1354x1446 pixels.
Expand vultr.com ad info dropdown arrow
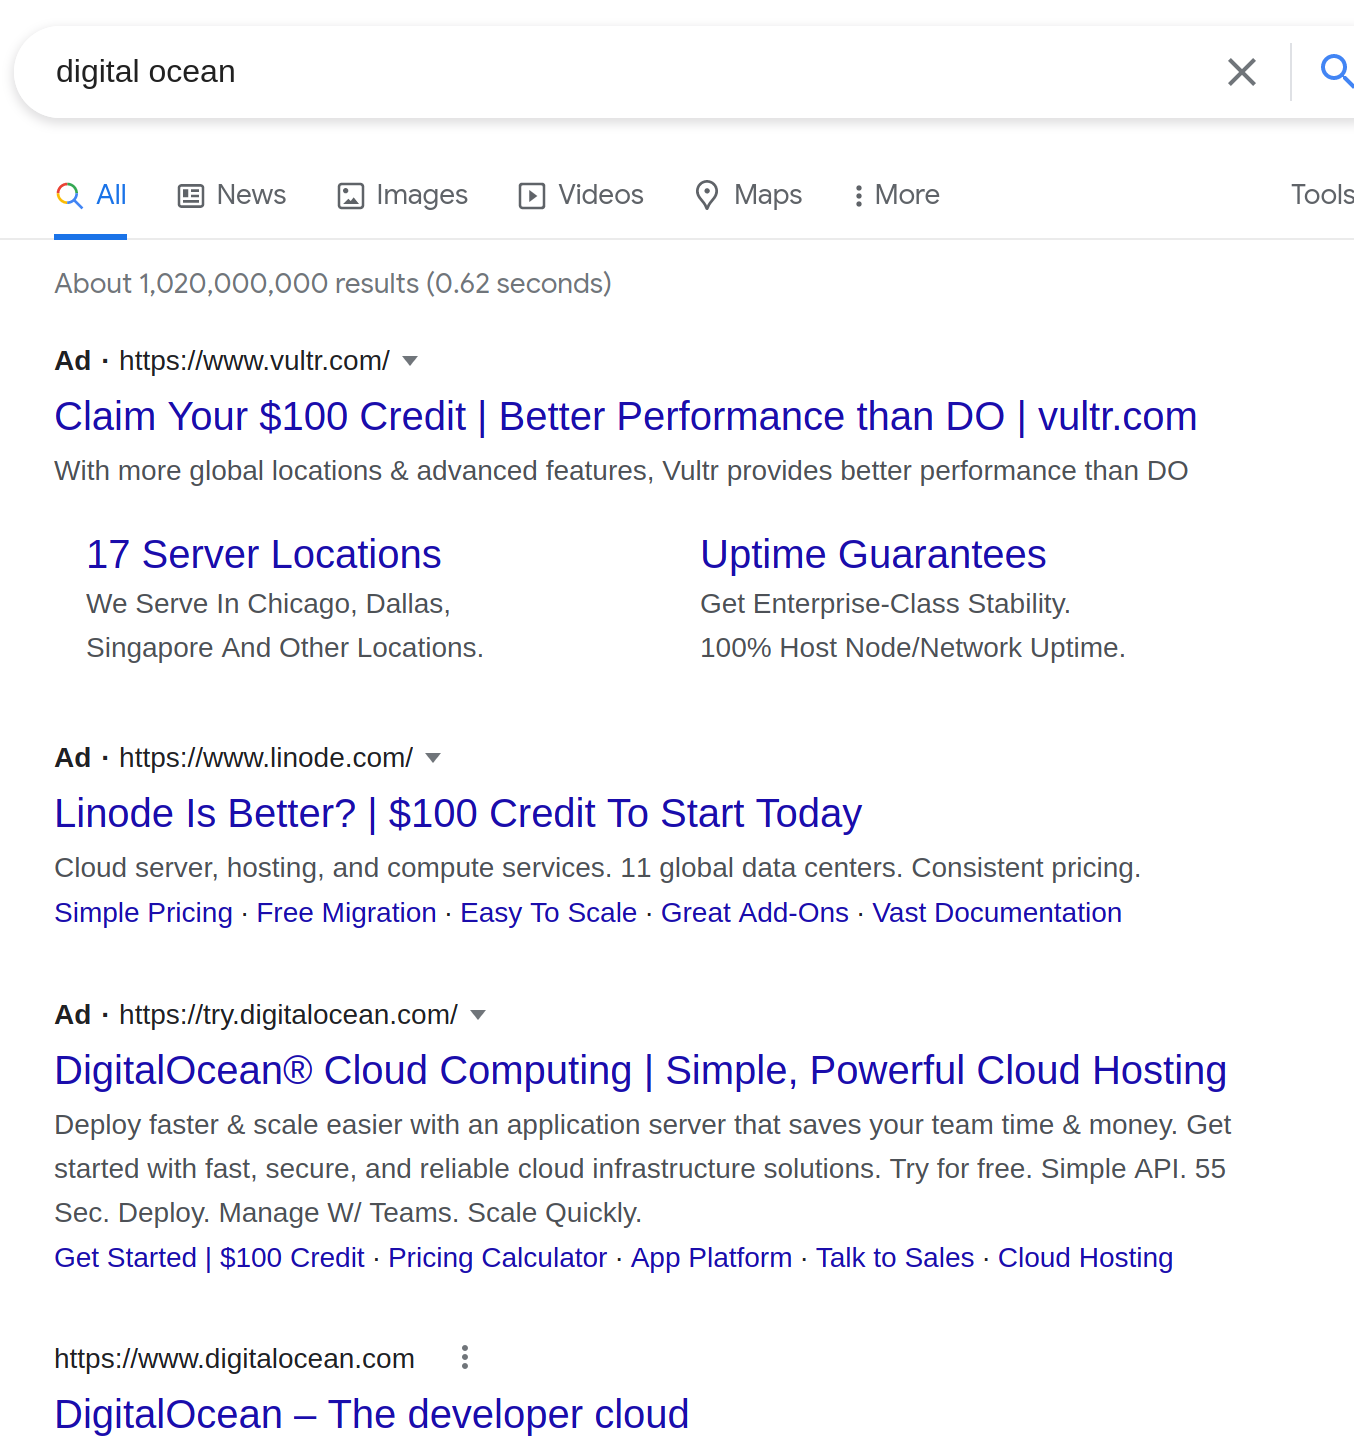pos(410,361)
